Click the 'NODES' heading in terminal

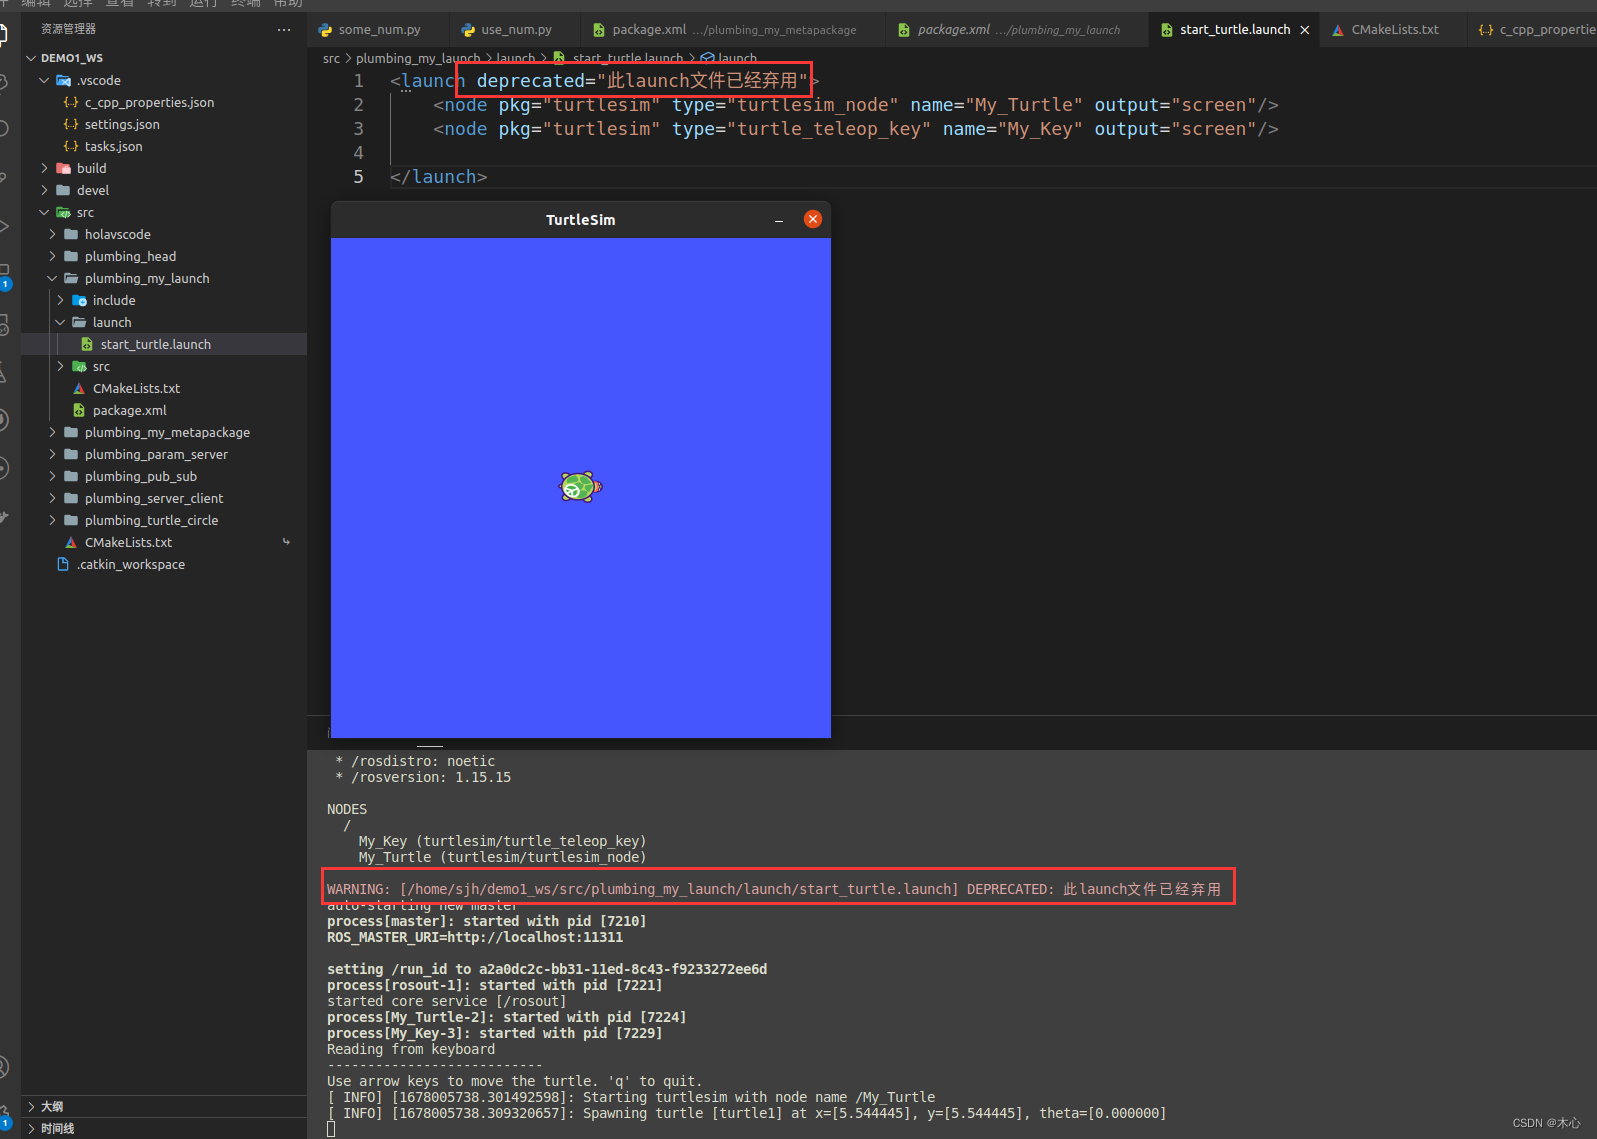coord(347,809)
